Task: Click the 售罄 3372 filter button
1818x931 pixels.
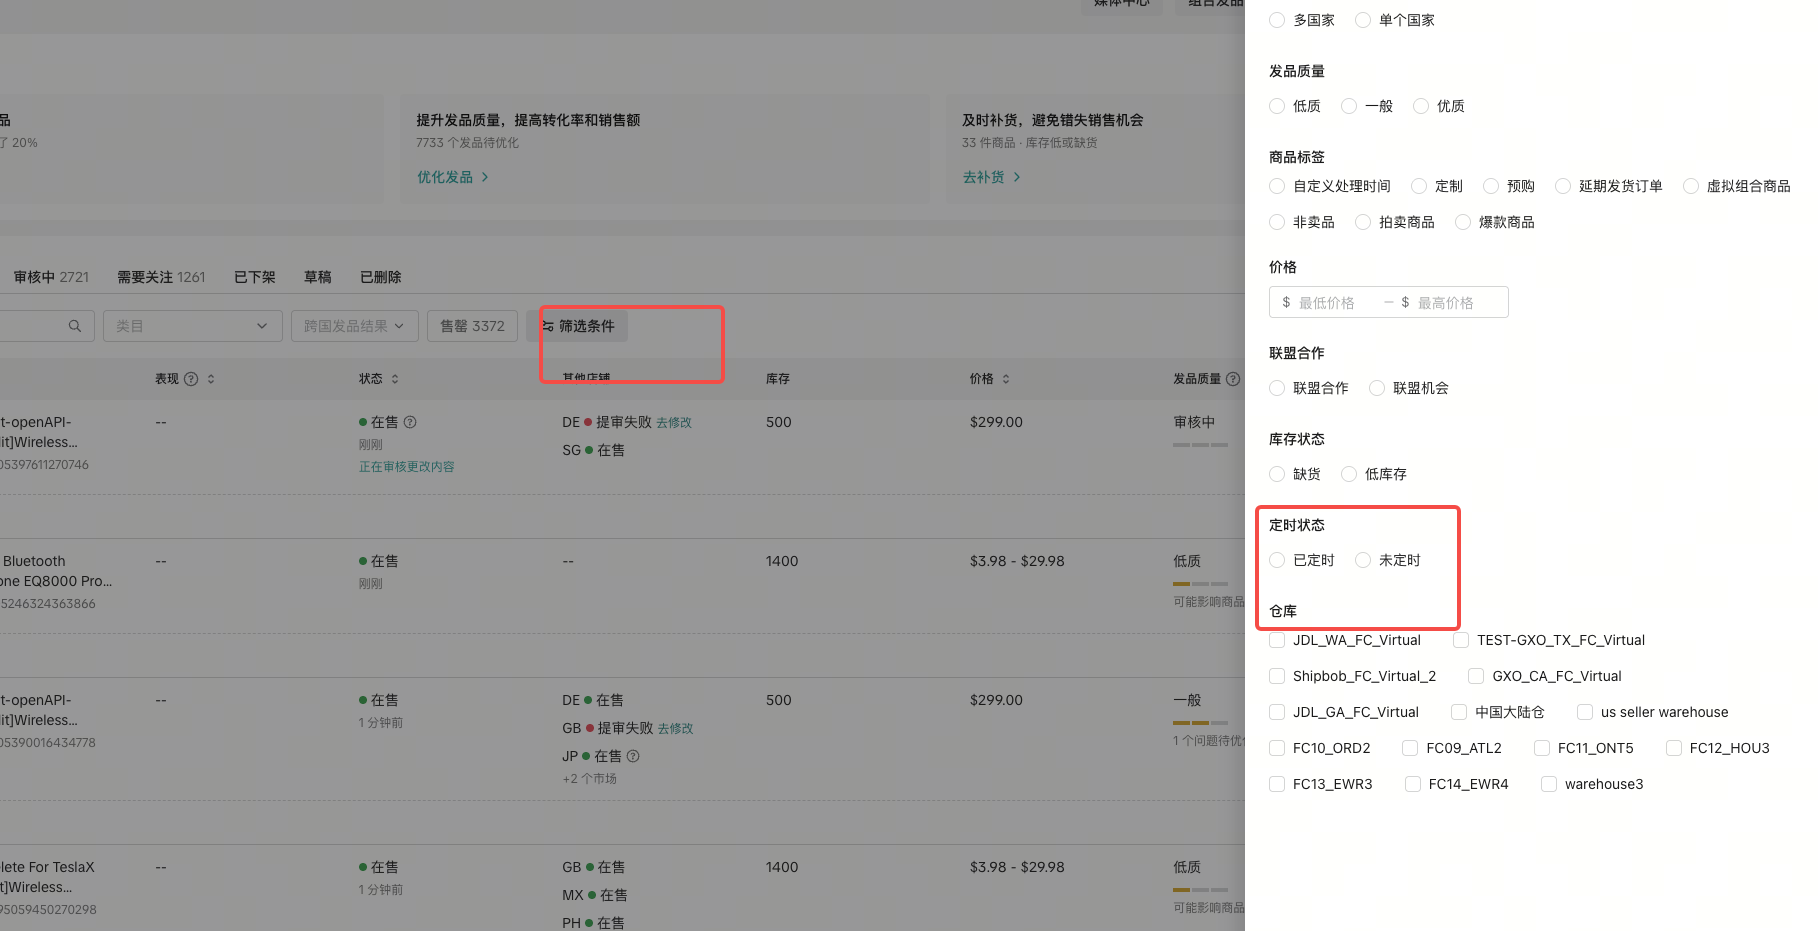Action: point(472,326)
